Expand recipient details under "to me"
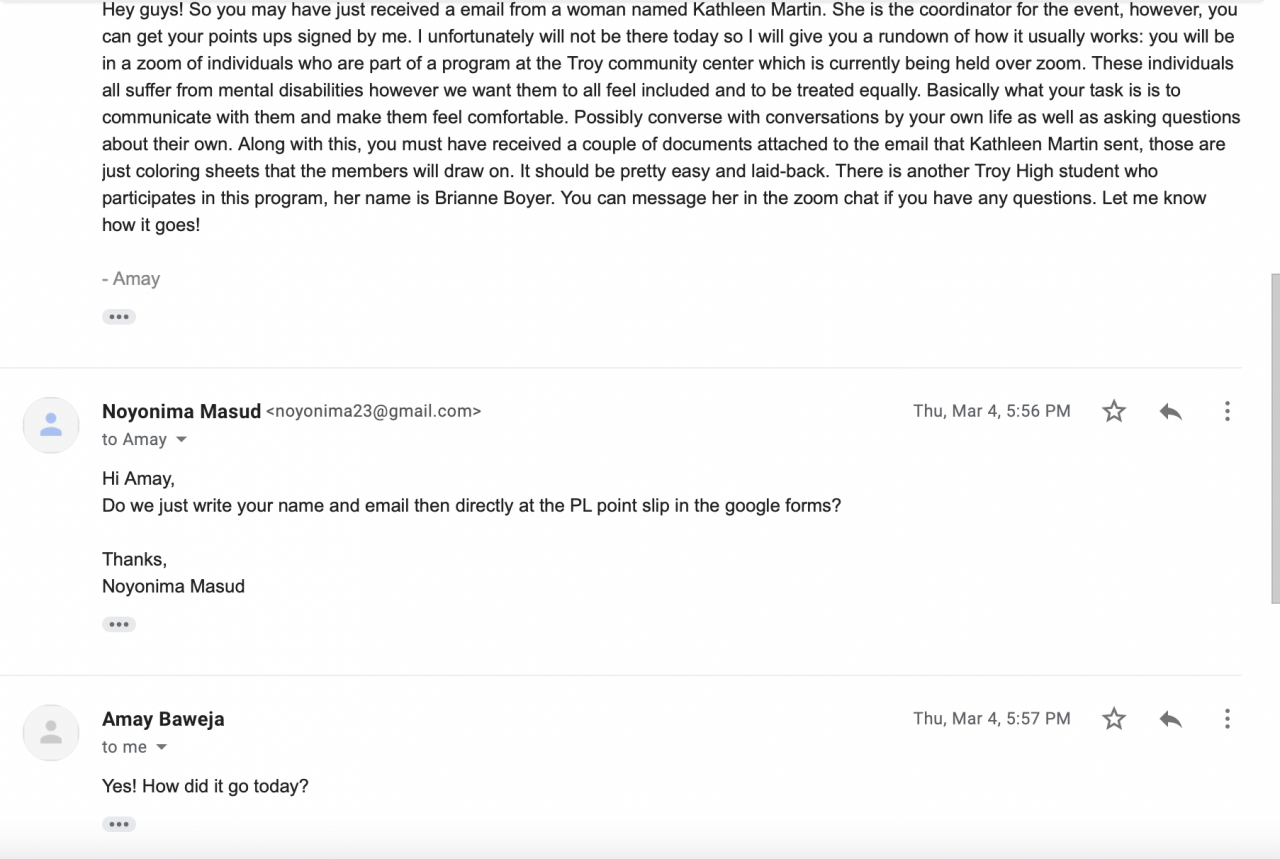Screen dimensions: 1280x859 coord(161,748)
